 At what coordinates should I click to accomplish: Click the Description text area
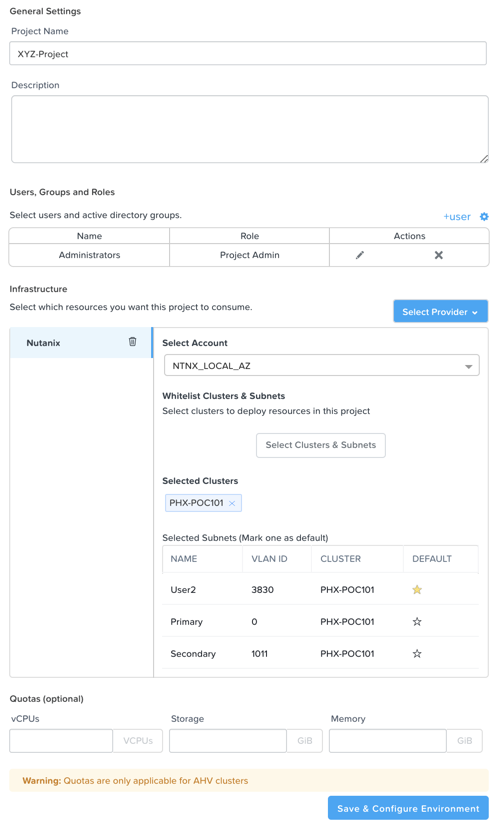250,129
